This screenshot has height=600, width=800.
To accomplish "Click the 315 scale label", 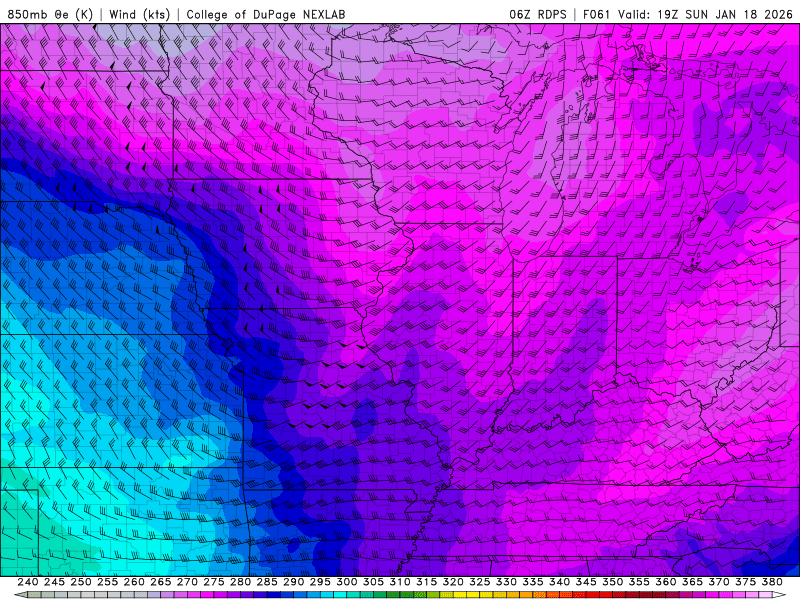I will [x=426, y=582].
